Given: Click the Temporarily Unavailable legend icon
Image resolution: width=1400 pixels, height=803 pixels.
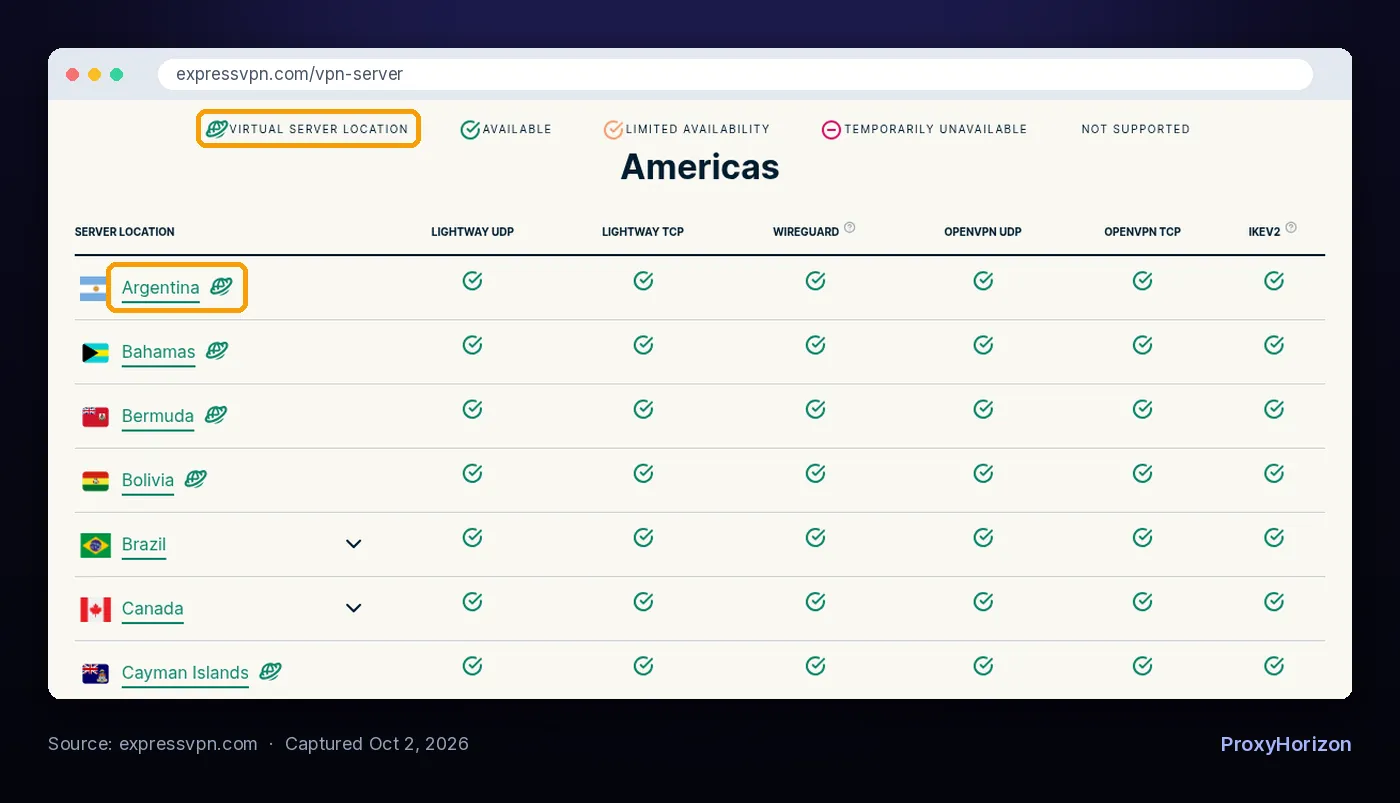Looking at the screenshot, I should point(831,129).
